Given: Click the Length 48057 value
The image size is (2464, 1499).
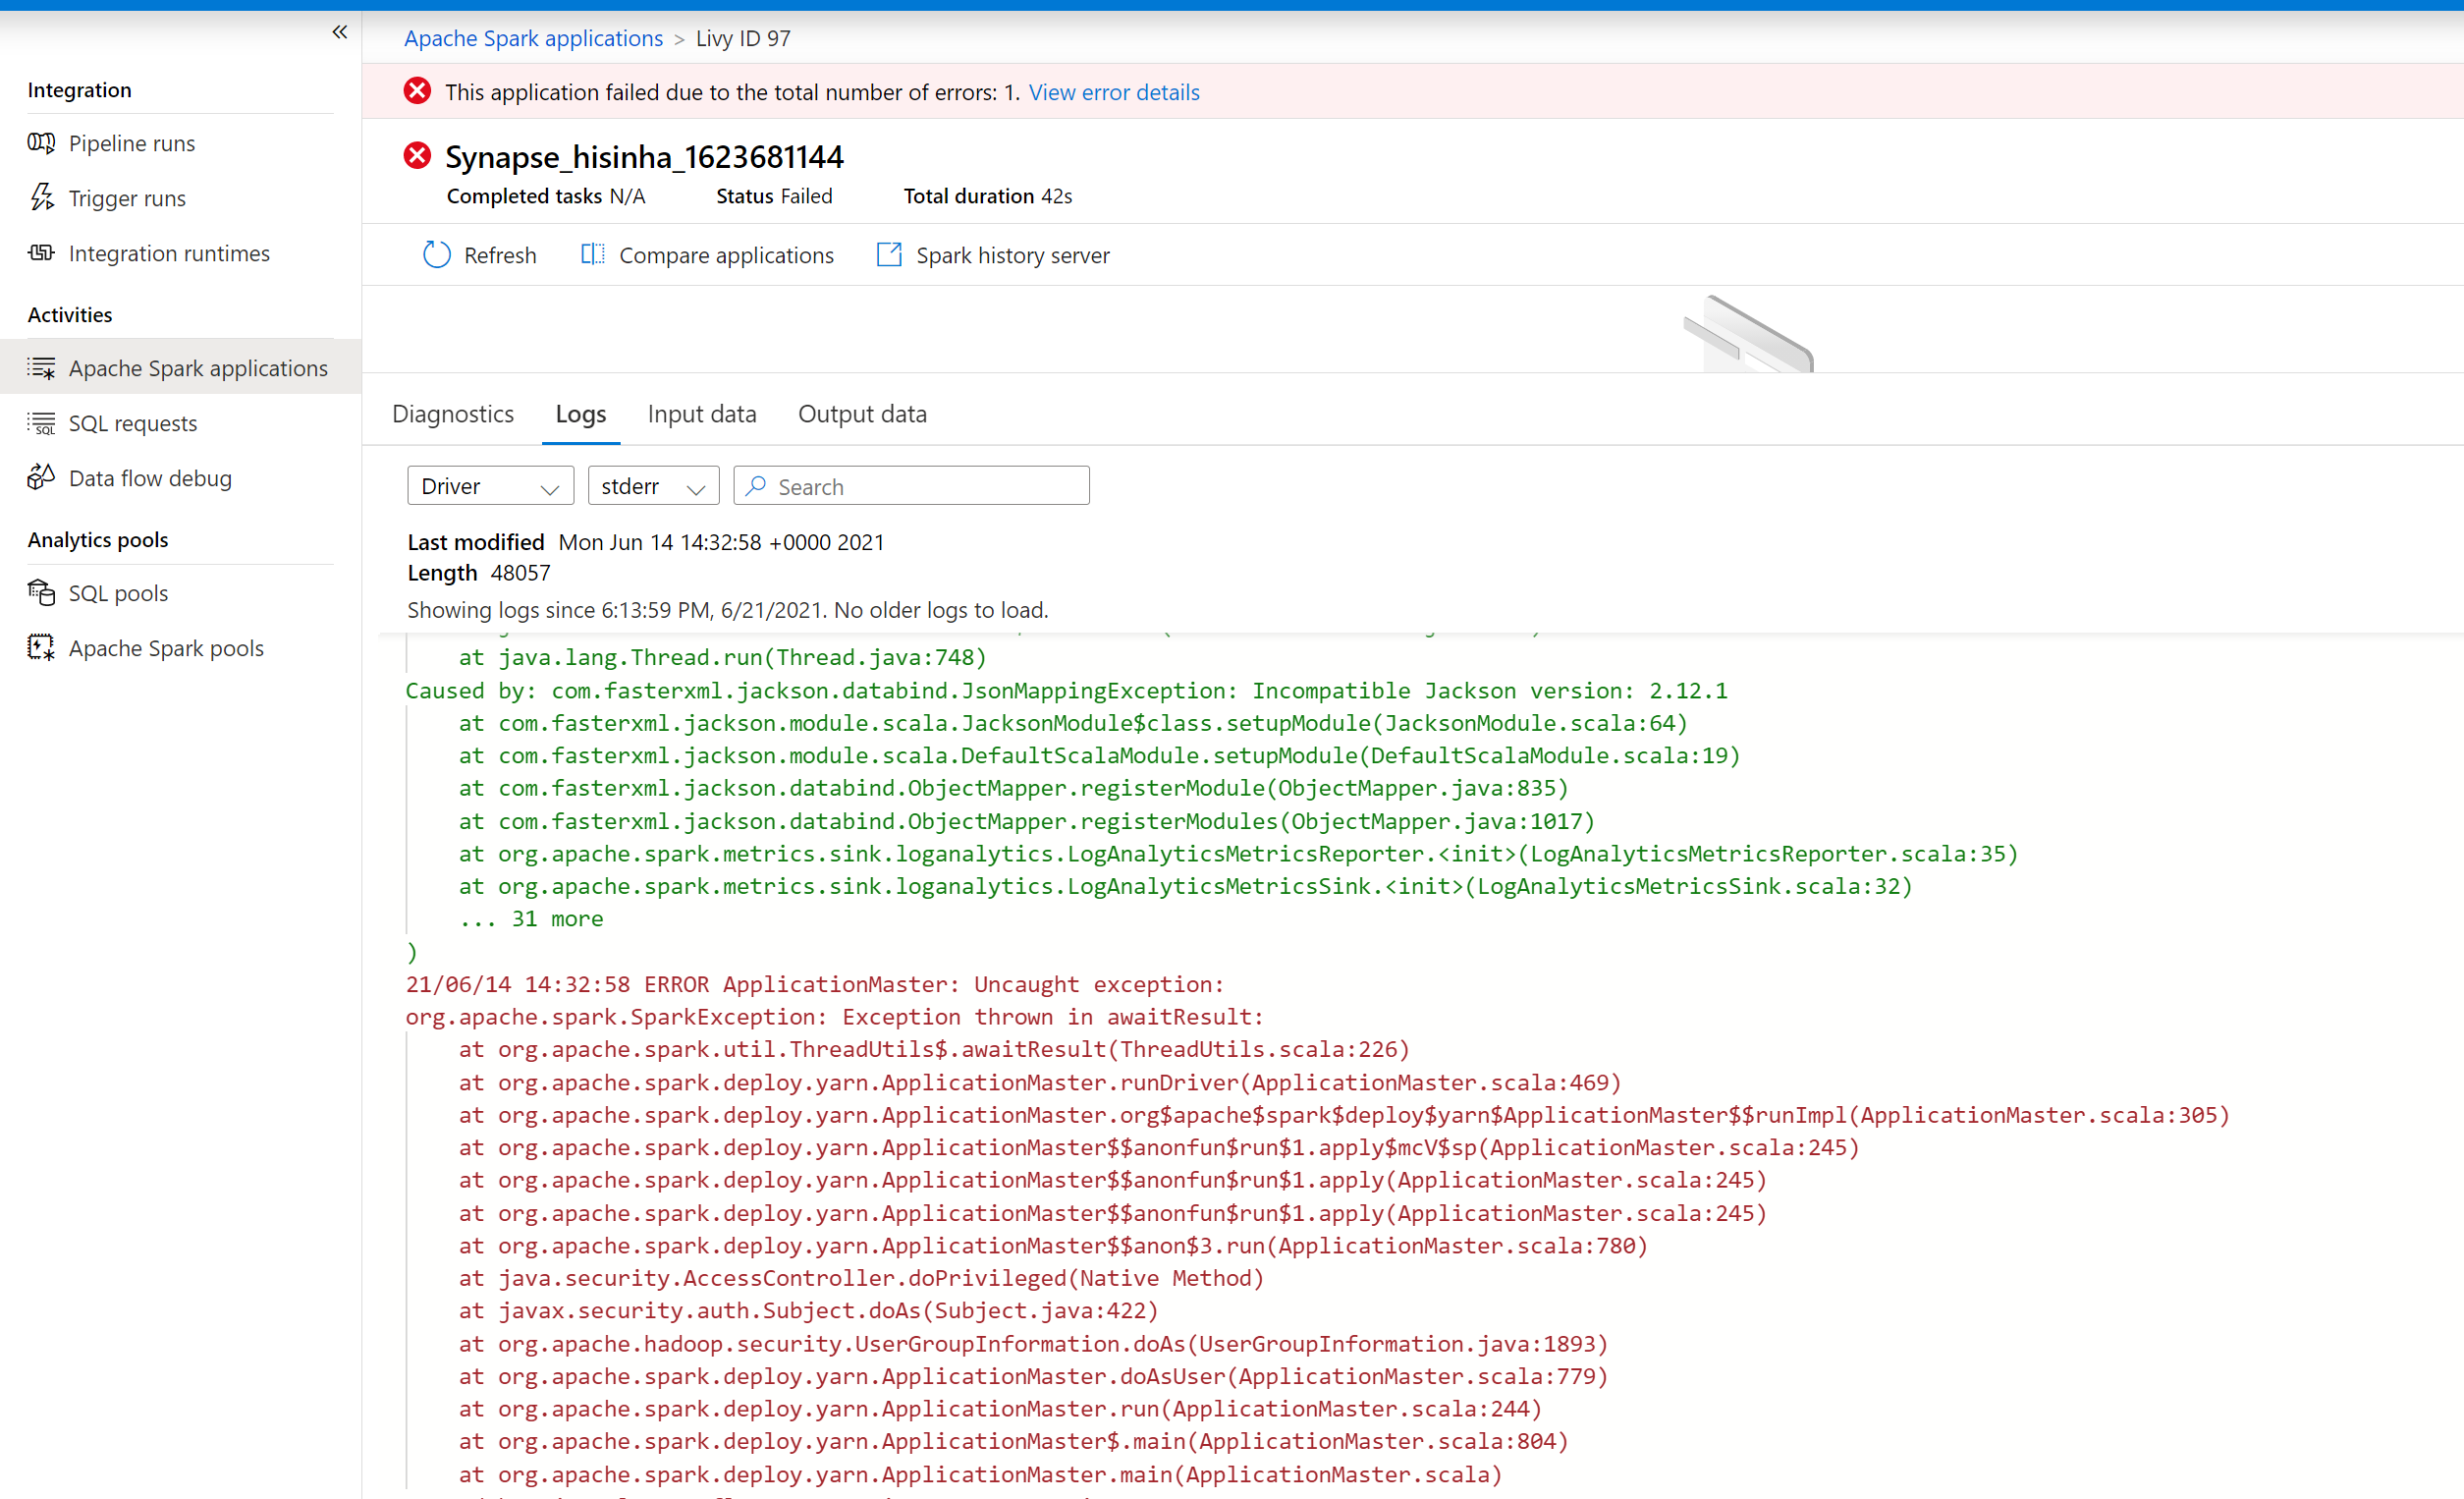Looking at the screenshot, I should click(520, 573).
